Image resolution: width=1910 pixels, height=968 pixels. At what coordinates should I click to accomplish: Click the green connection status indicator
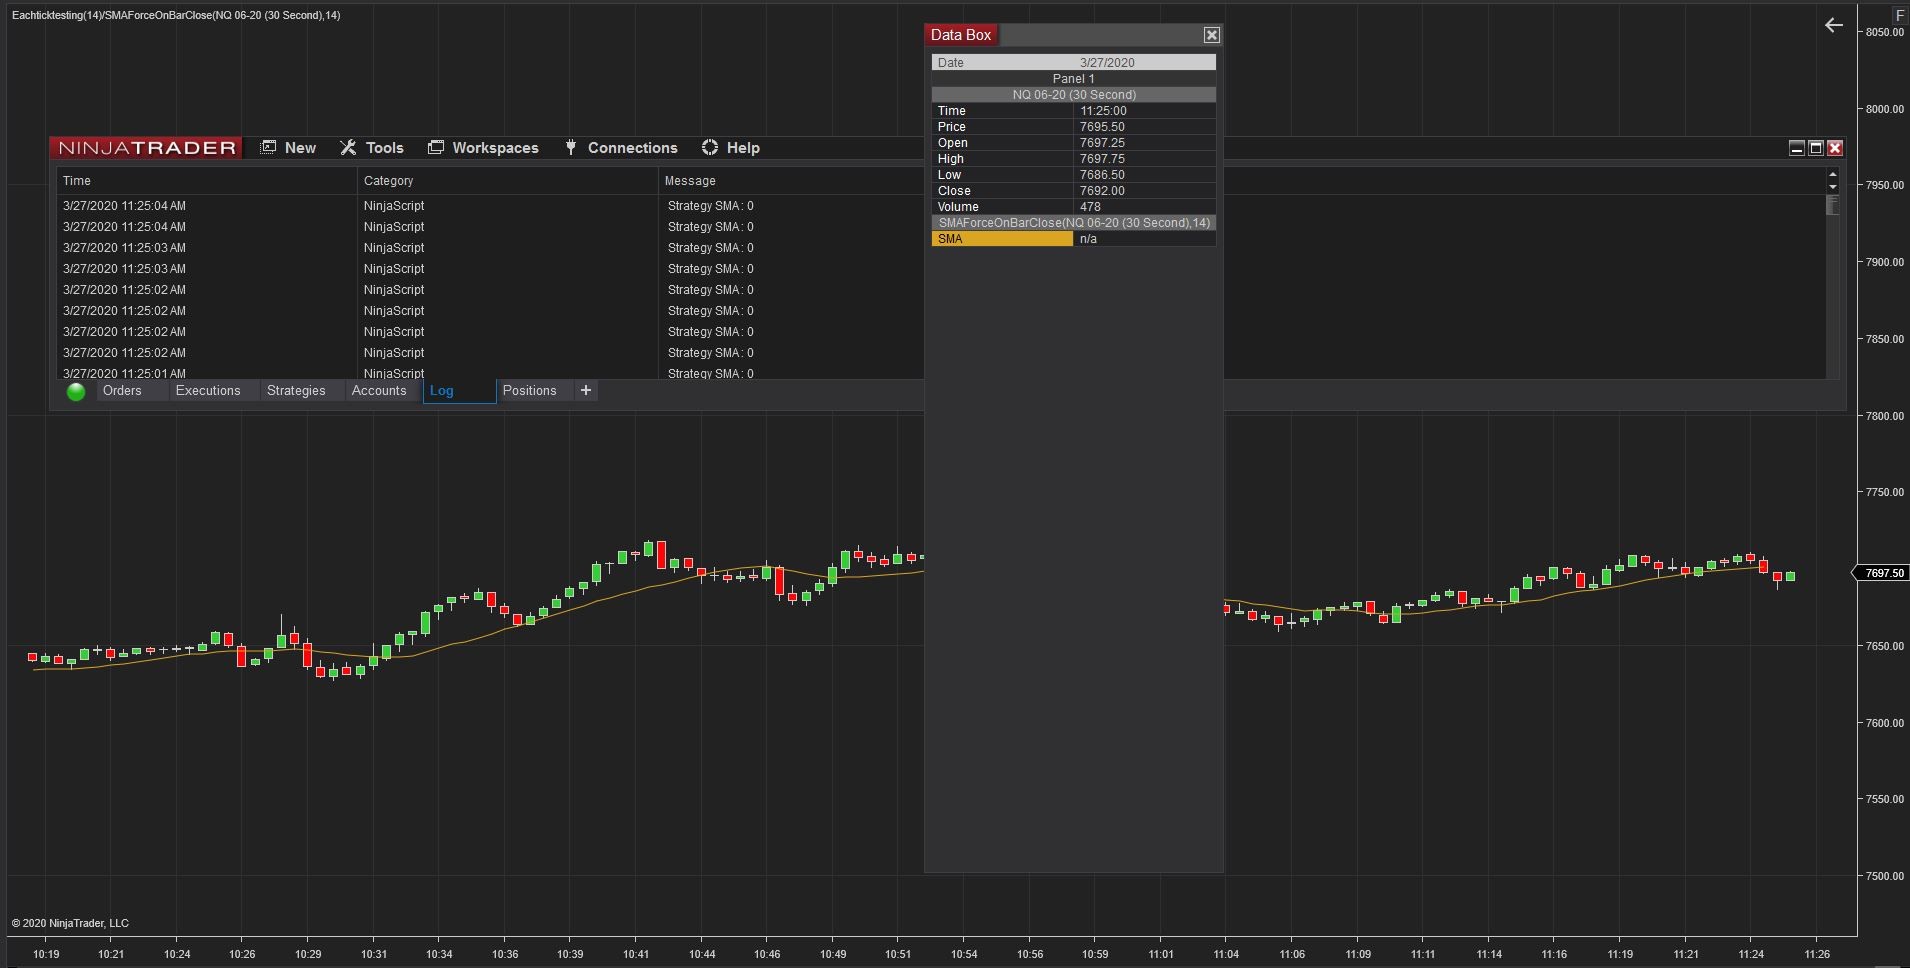[x=76, y=392]
